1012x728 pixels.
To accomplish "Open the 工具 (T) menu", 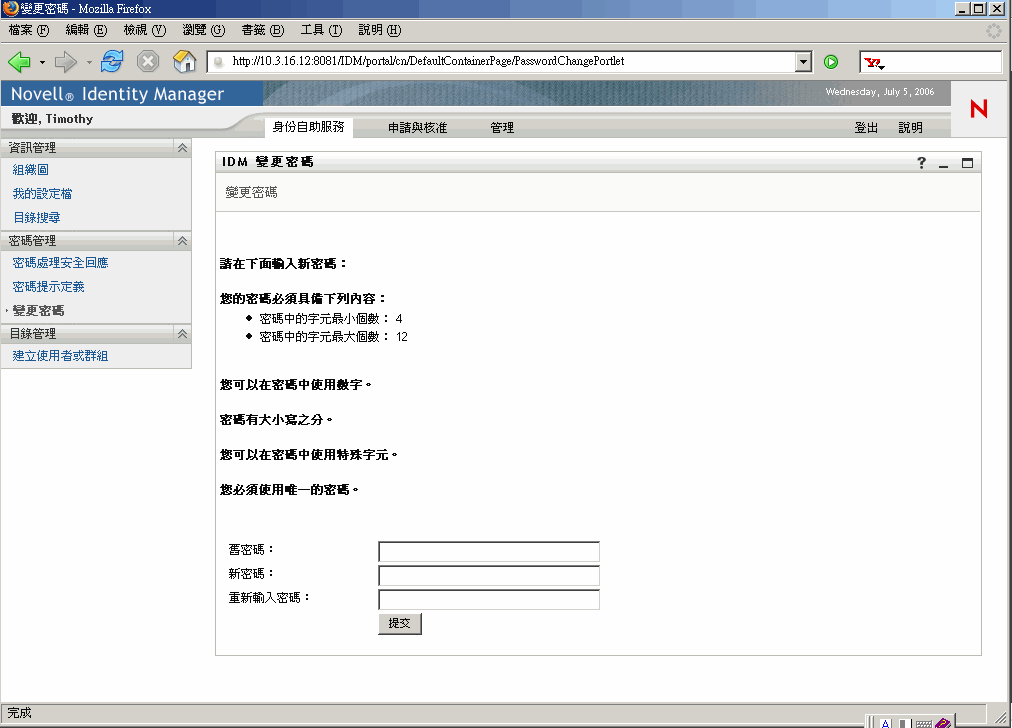I will coord(321,30).
